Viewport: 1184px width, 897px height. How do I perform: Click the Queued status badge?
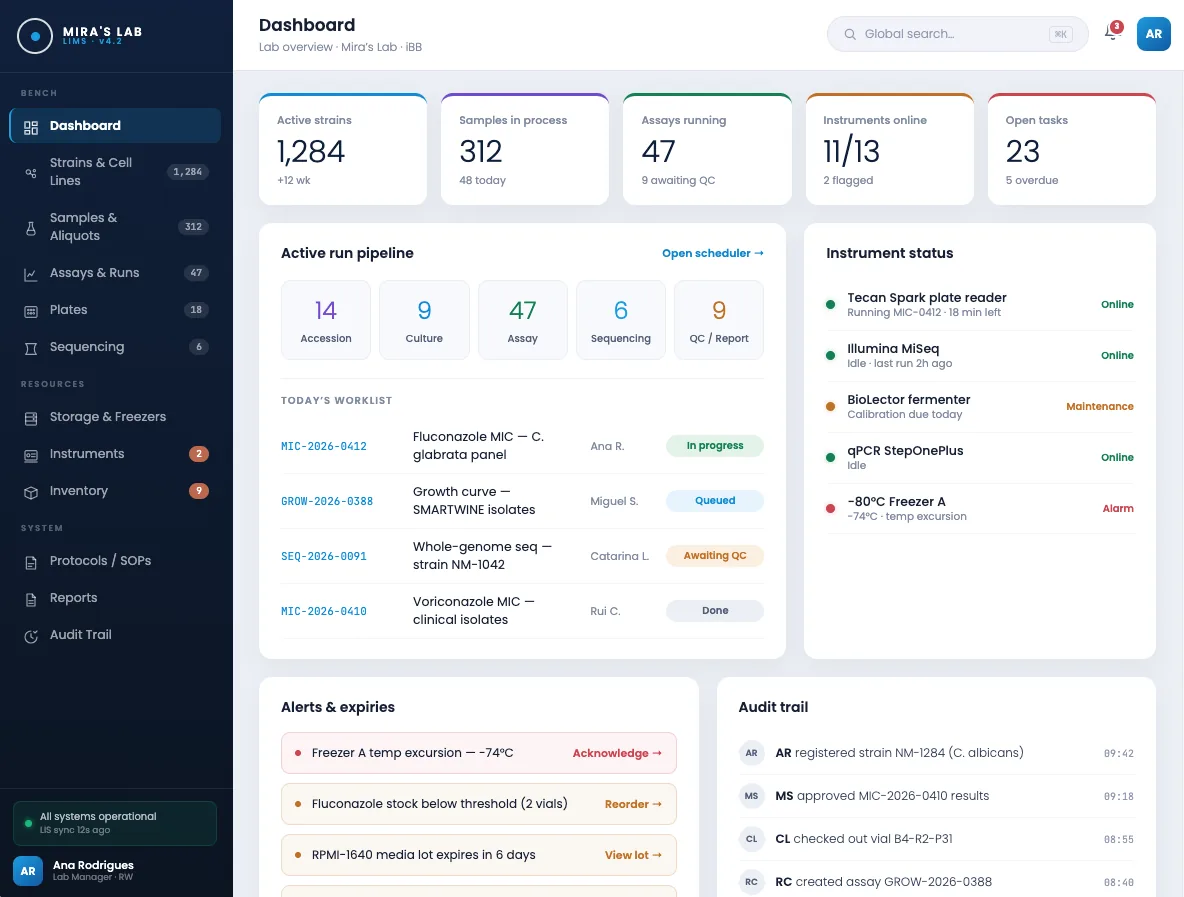click(715, 501)
